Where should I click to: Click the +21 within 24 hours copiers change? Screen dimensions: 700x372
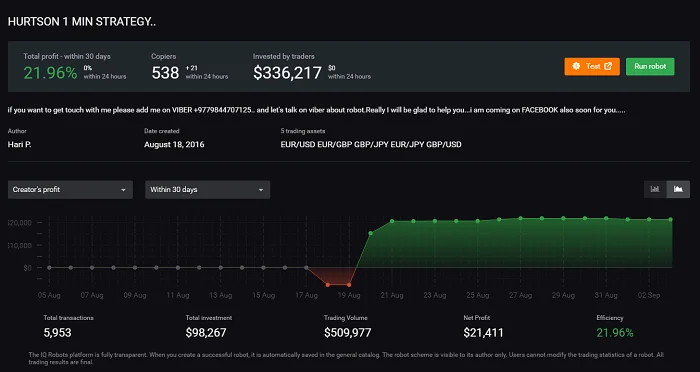pos(207,72)
